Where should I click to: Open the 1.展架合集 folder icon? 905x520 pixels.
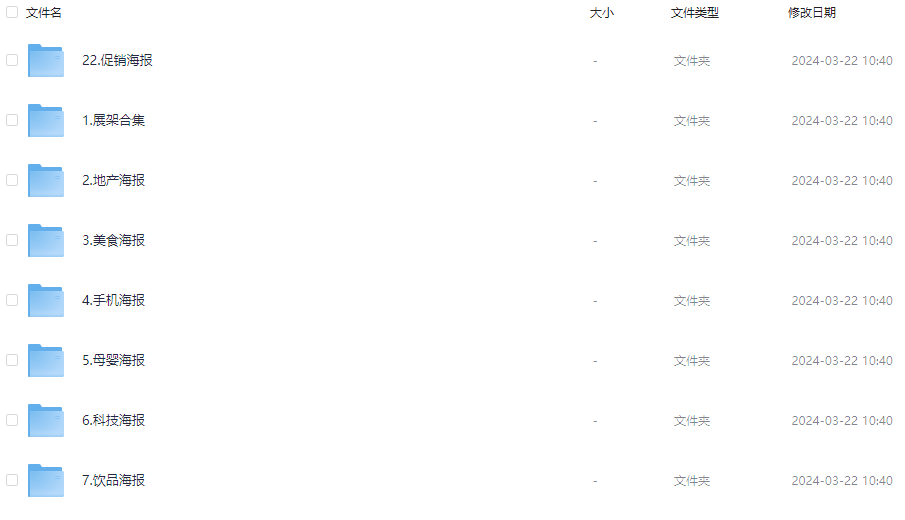click(46, 121)
